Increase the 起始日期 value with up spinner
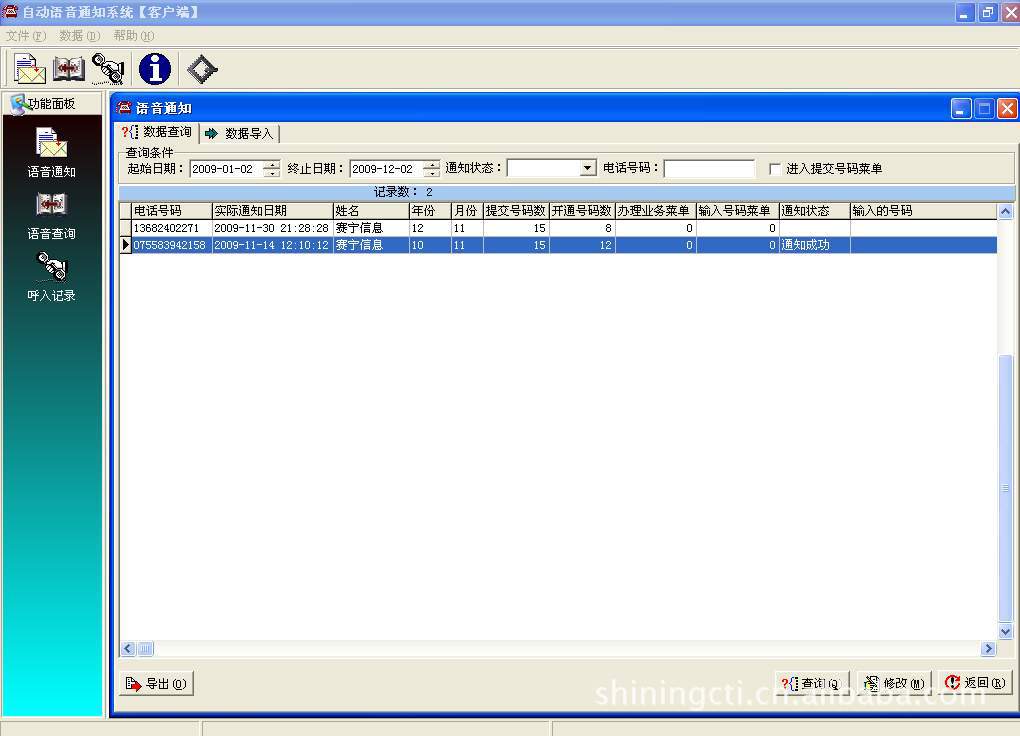This screenshot has height=736, width=1020. tap(272, 165)
